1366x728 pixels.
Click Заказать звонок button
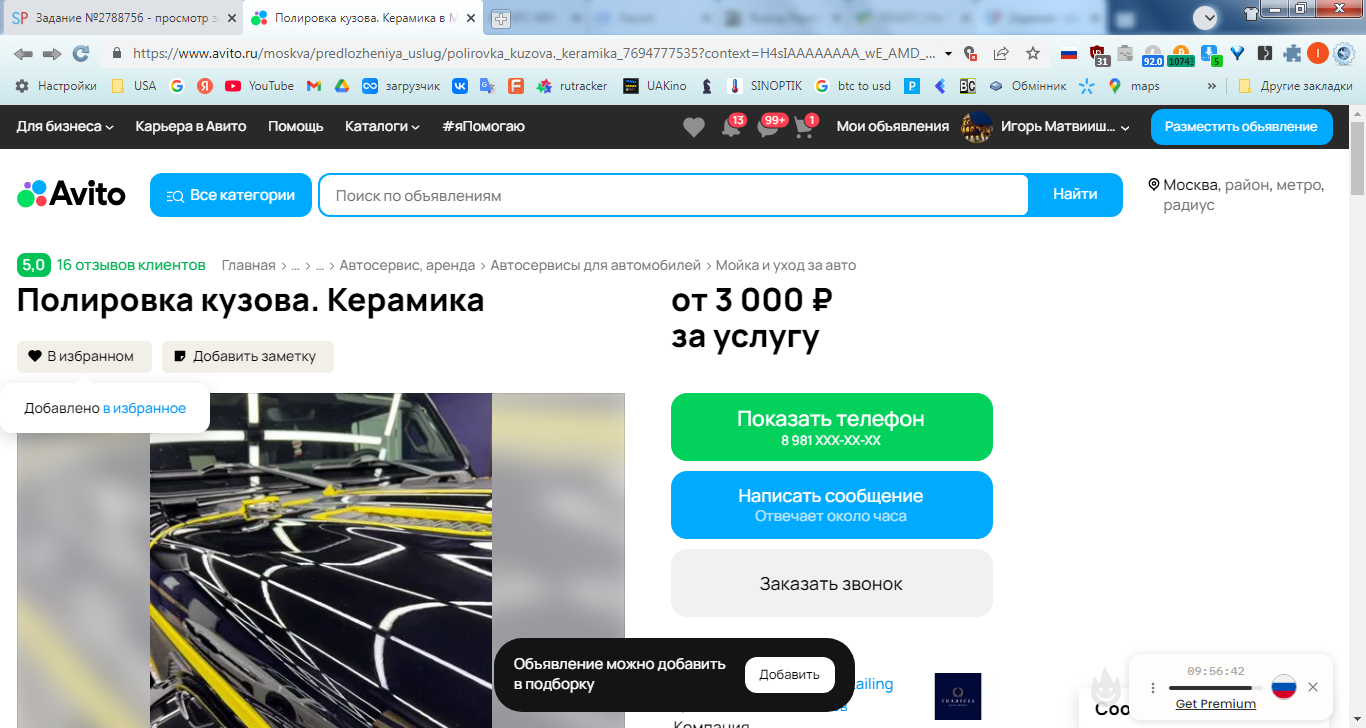[x=831, y=583]
